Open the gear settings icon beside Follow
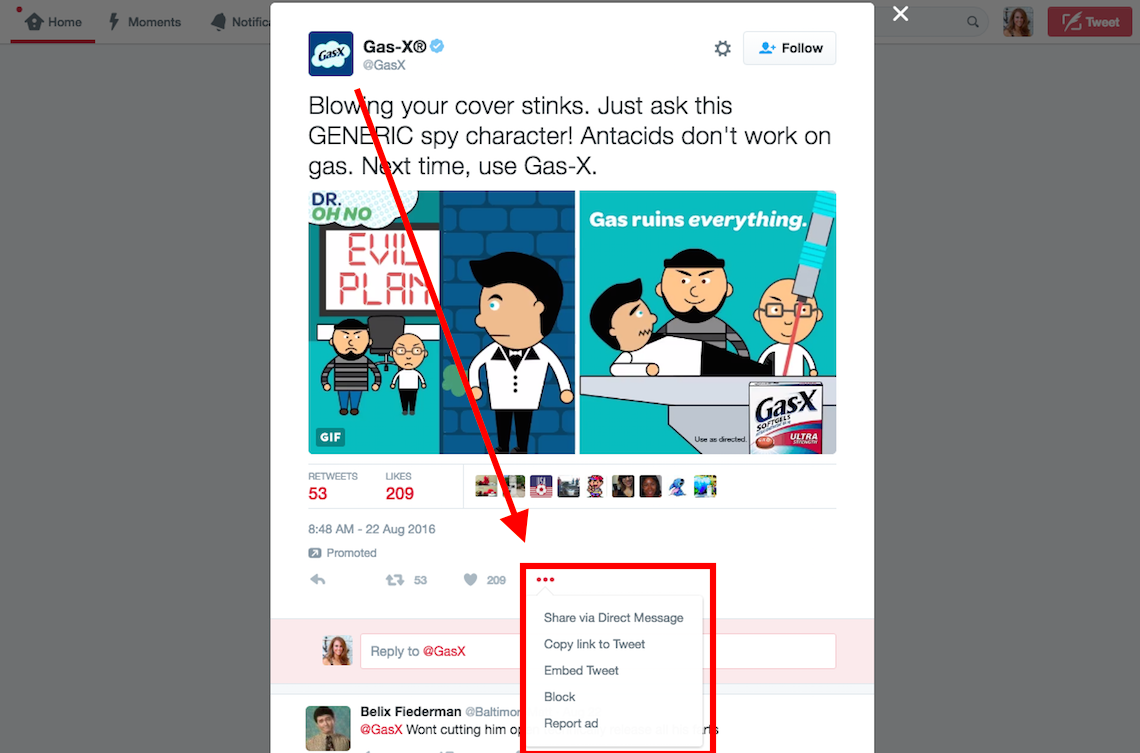The height and width of the screenshot is (753, 1140). 722,49
